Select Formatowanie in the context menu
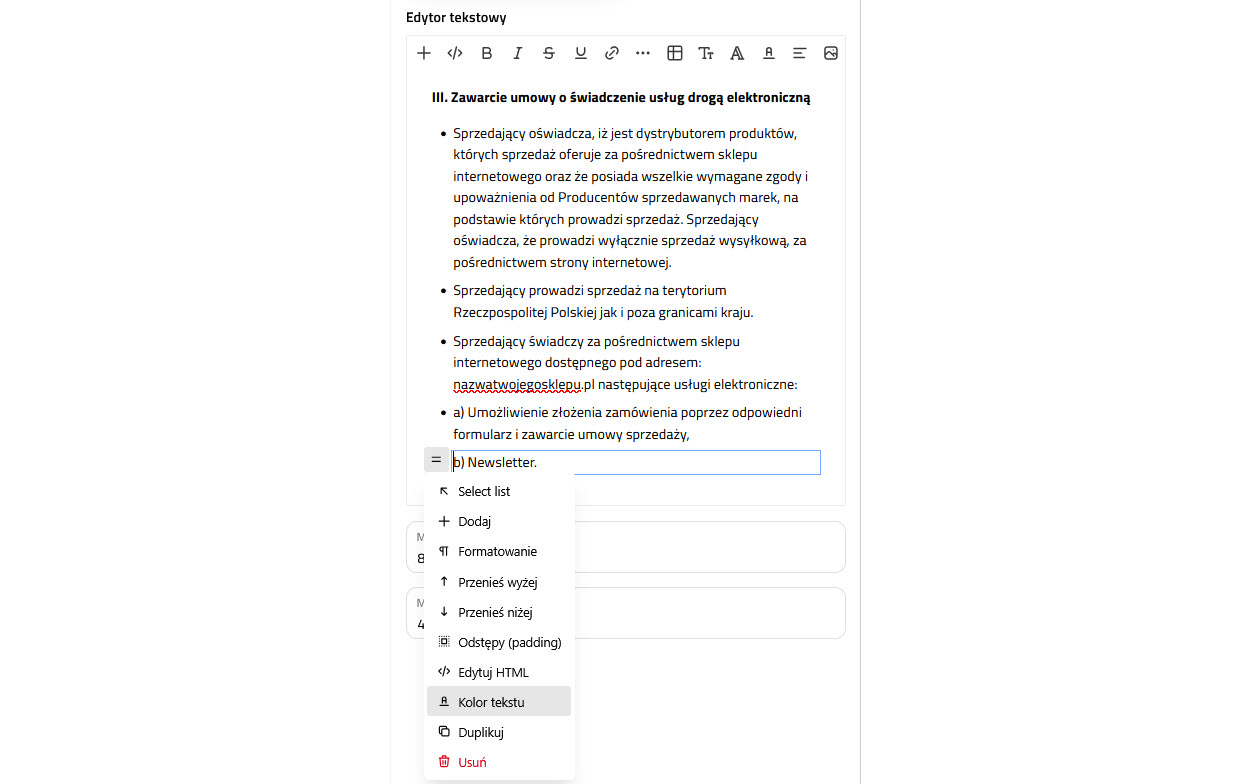Viewport: 1246px width, 784px height. point(497,551)
